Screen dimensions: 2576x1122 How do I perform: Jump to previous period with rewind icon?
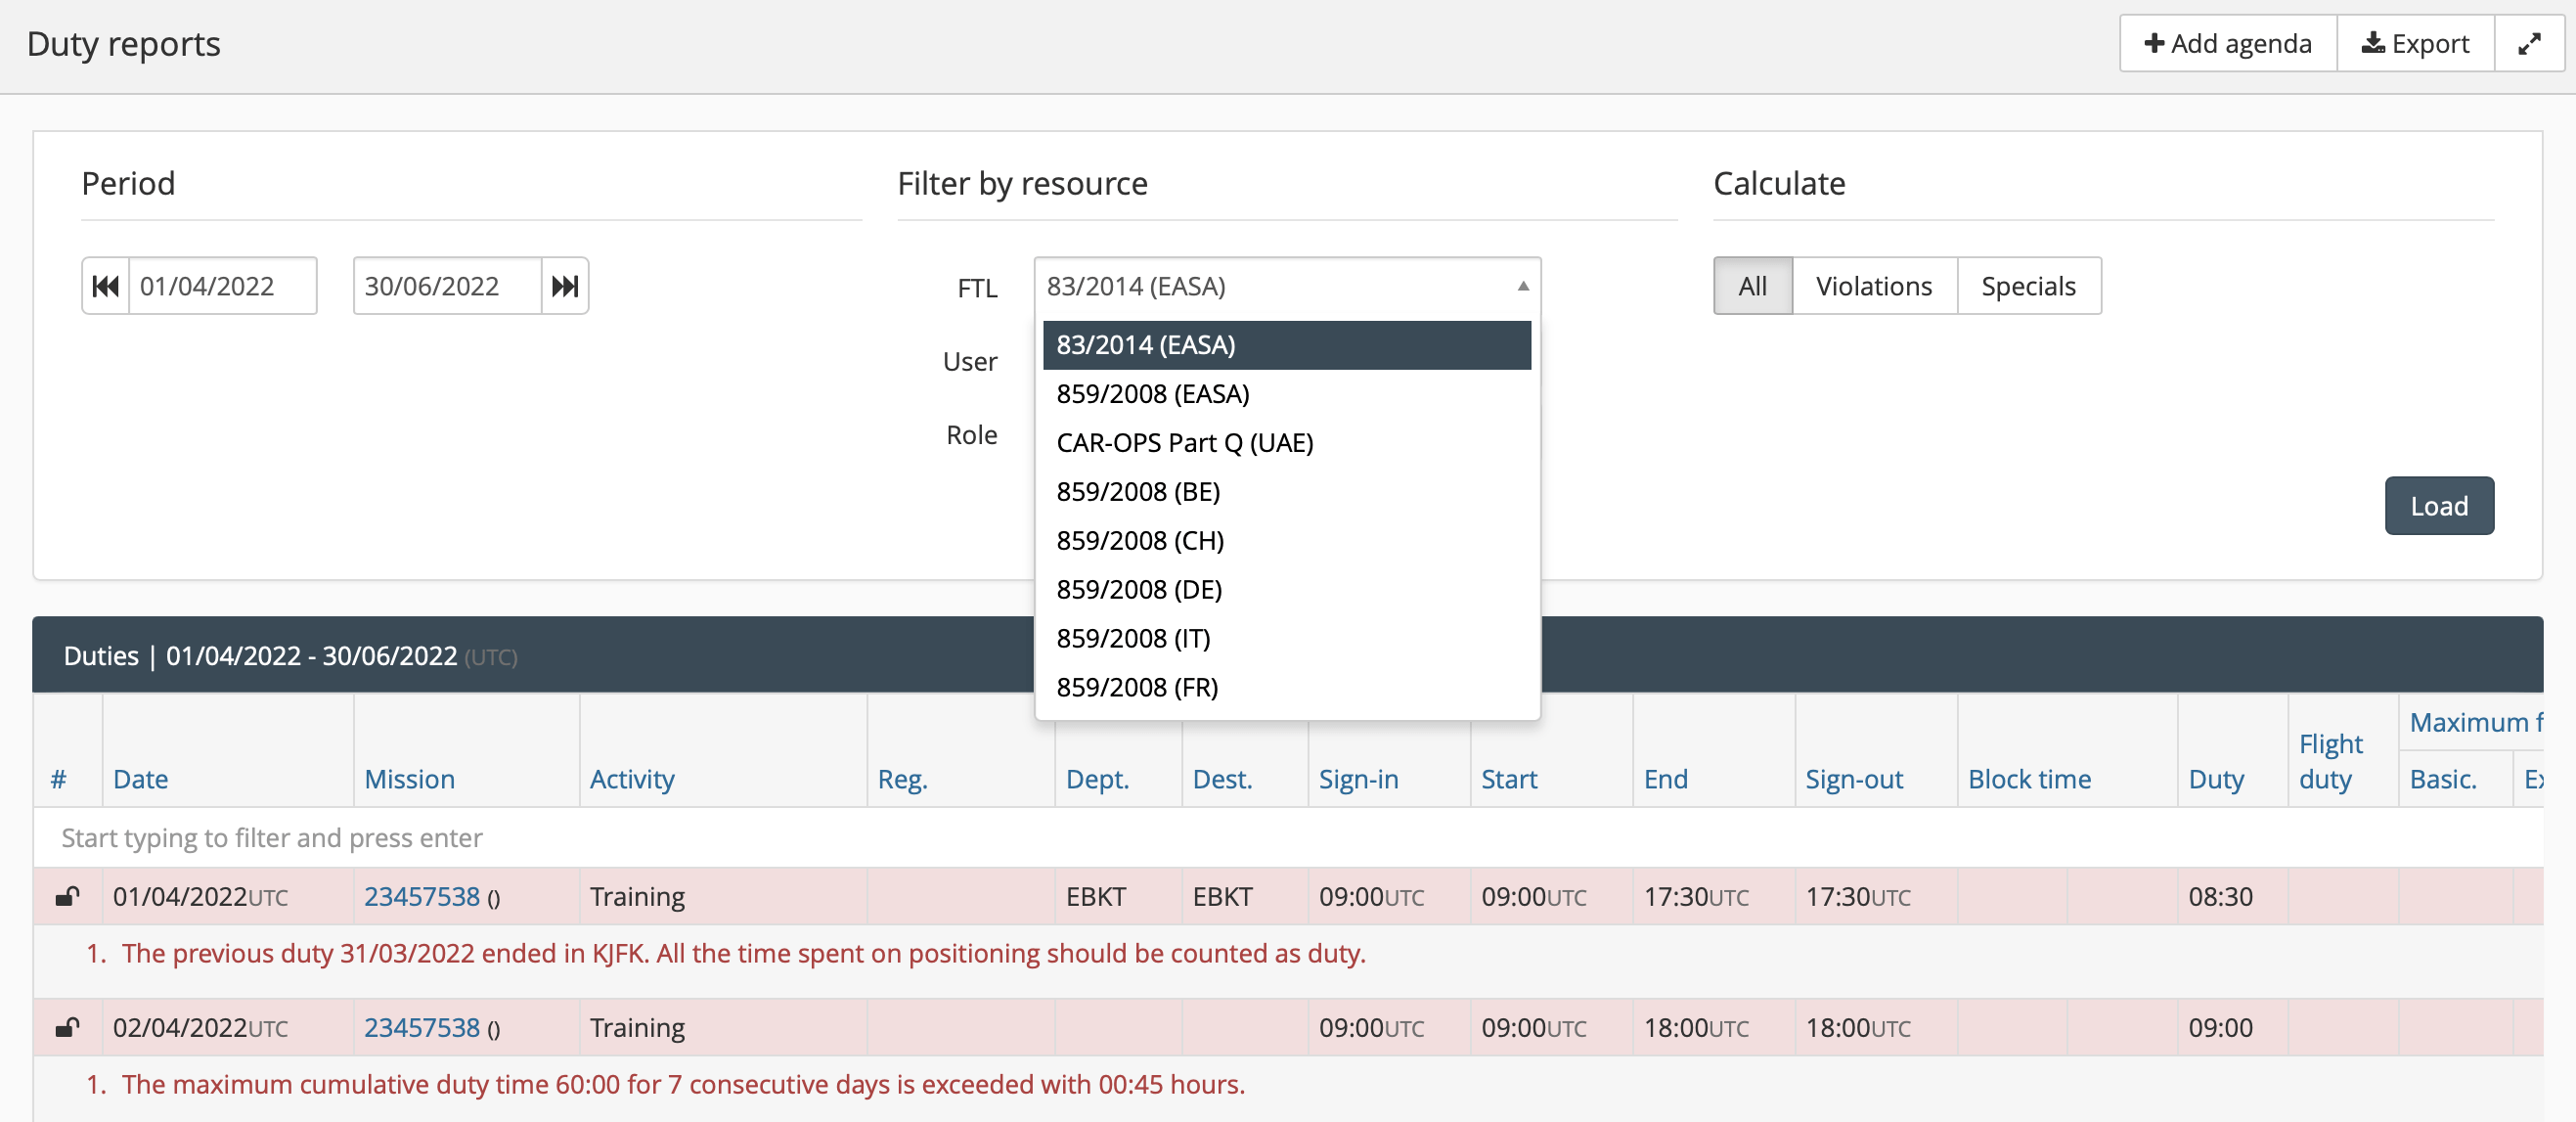click(106, 287)
